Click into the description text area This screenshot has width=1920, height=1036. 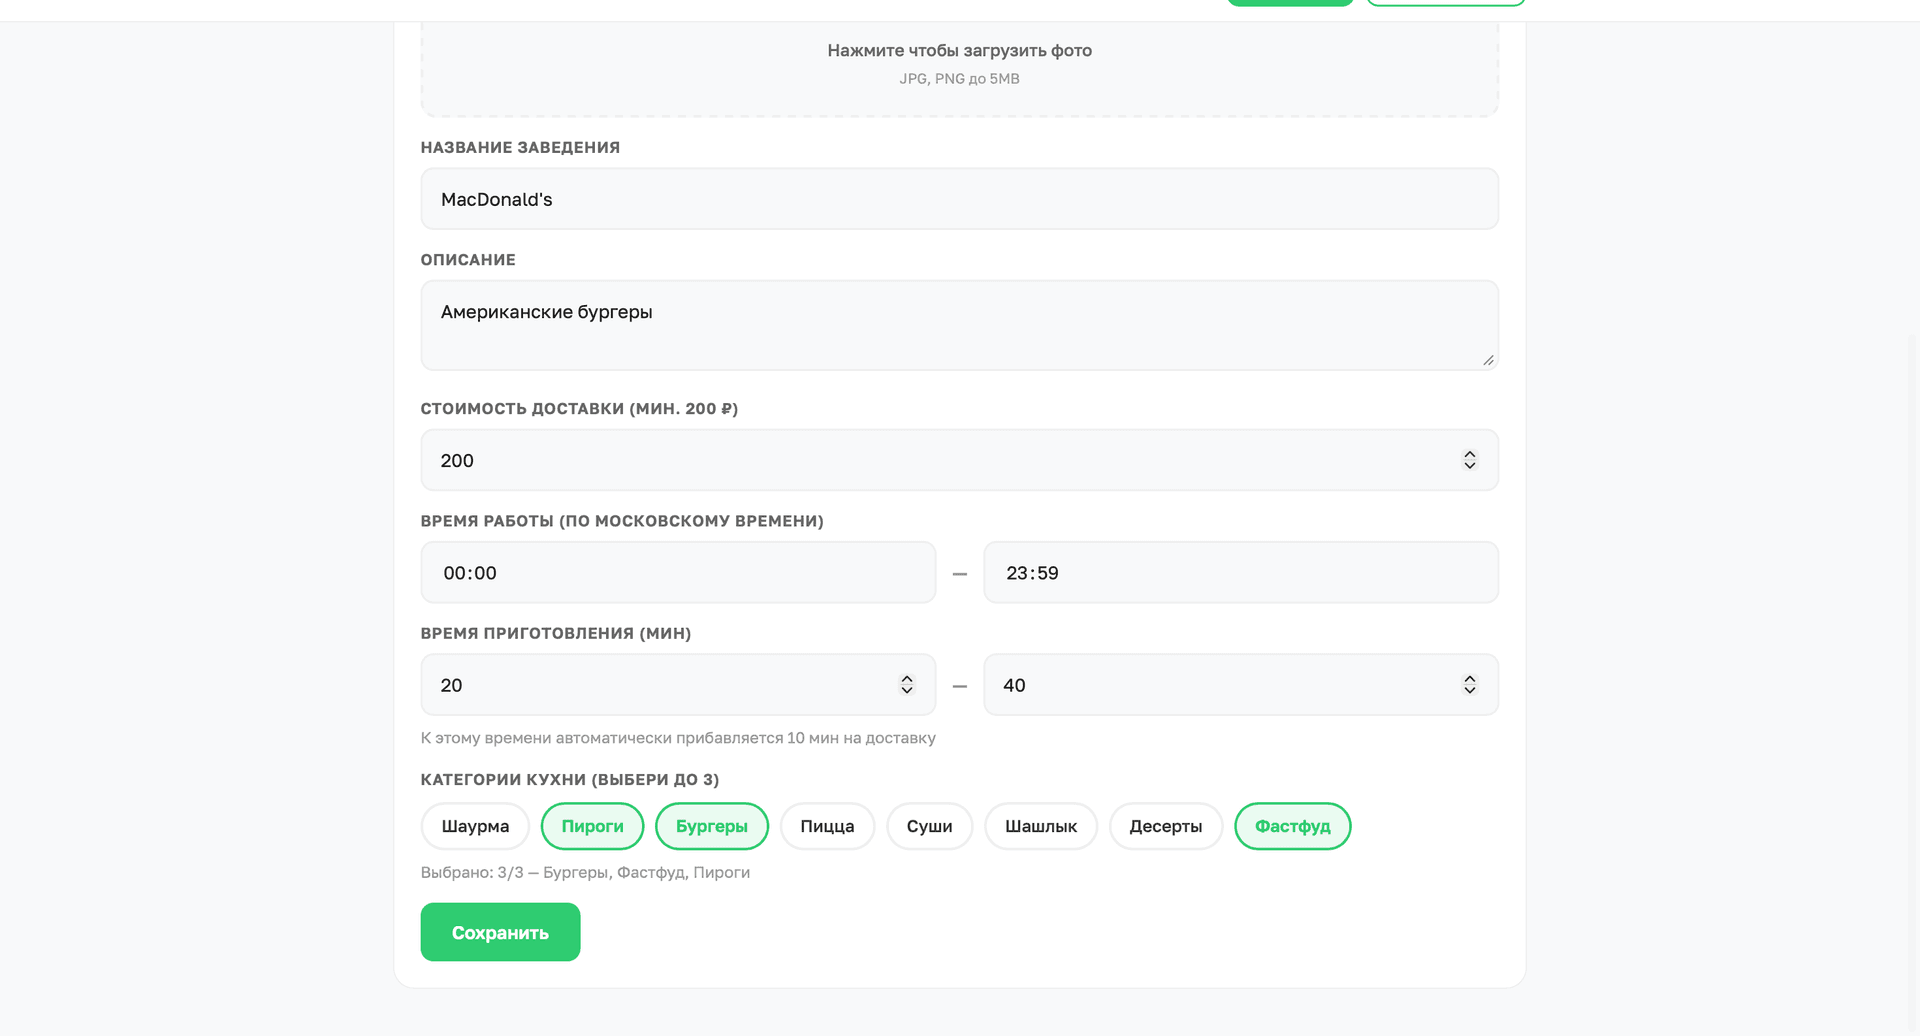tap(959, 325)
